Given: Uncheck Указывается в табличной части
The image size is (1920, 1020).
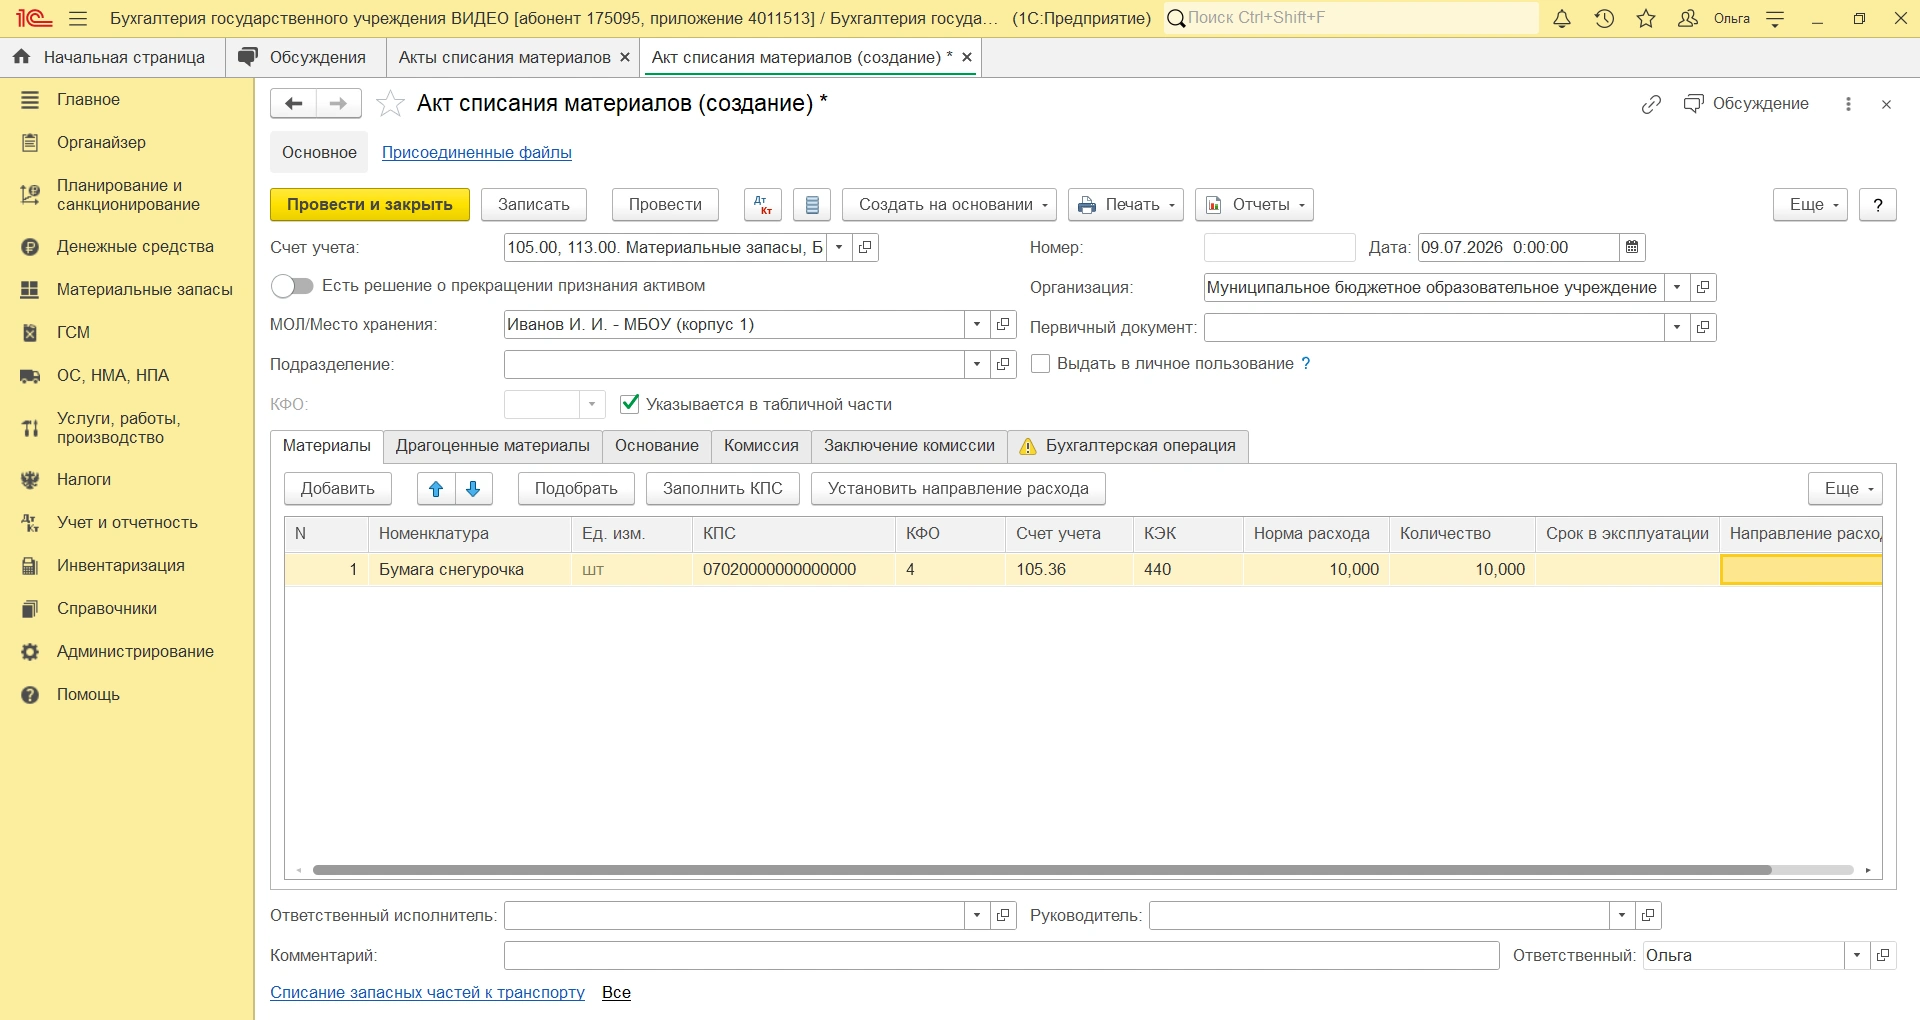Looking at the screenshot, I should point(630,404).
